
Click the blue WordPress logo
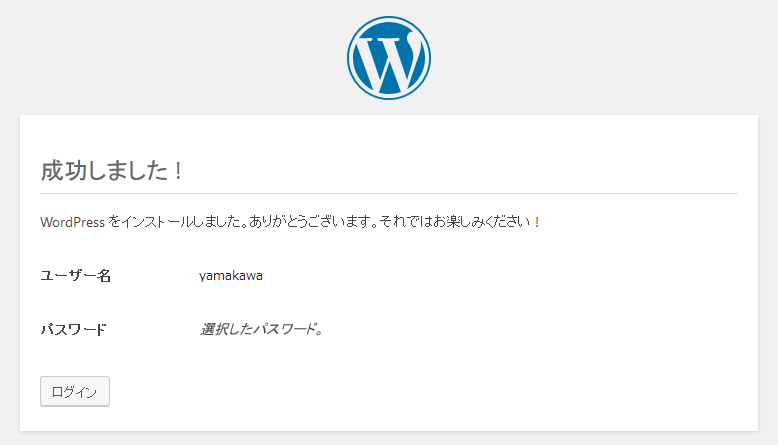coord(389,58)
